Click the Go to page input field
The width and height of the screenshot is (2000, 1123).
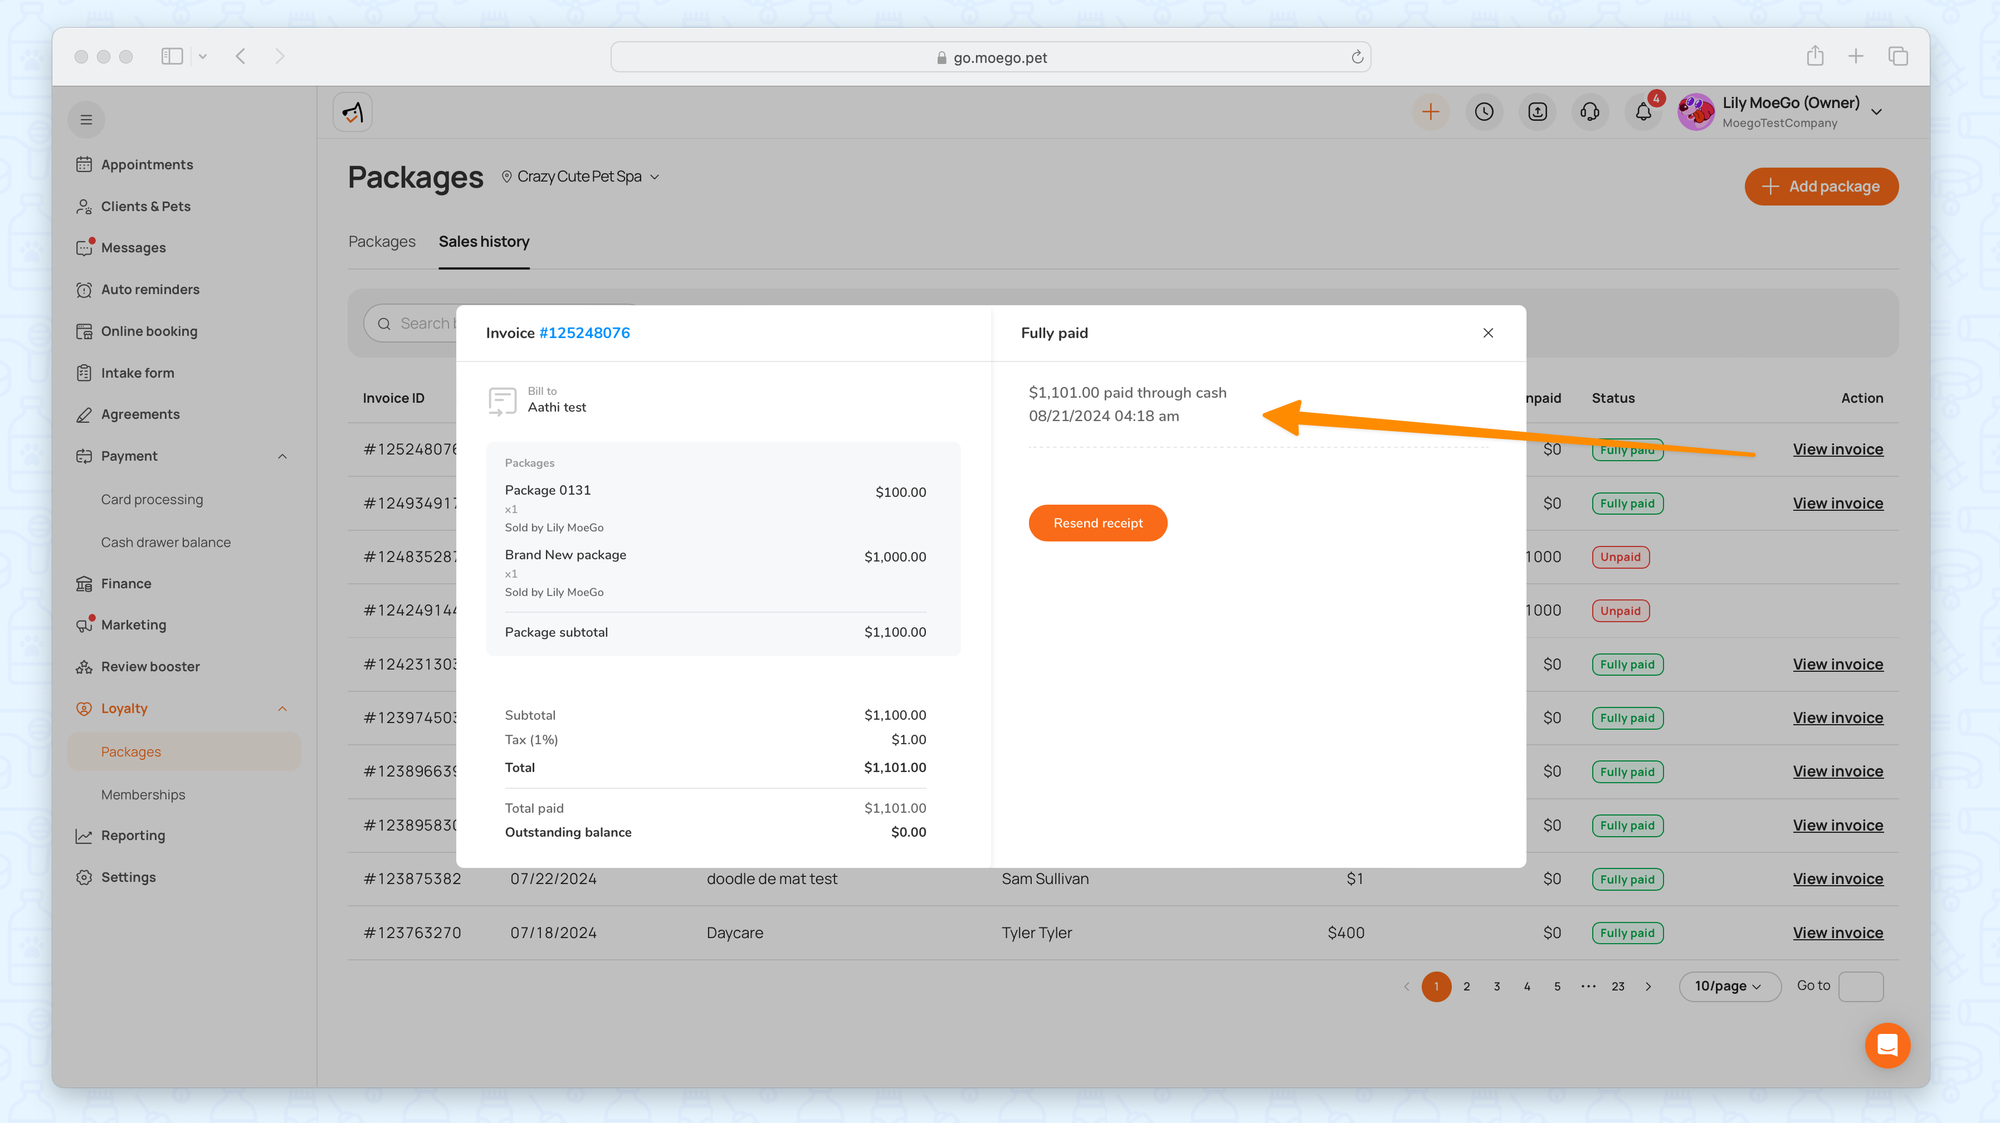coord(1860,986)
